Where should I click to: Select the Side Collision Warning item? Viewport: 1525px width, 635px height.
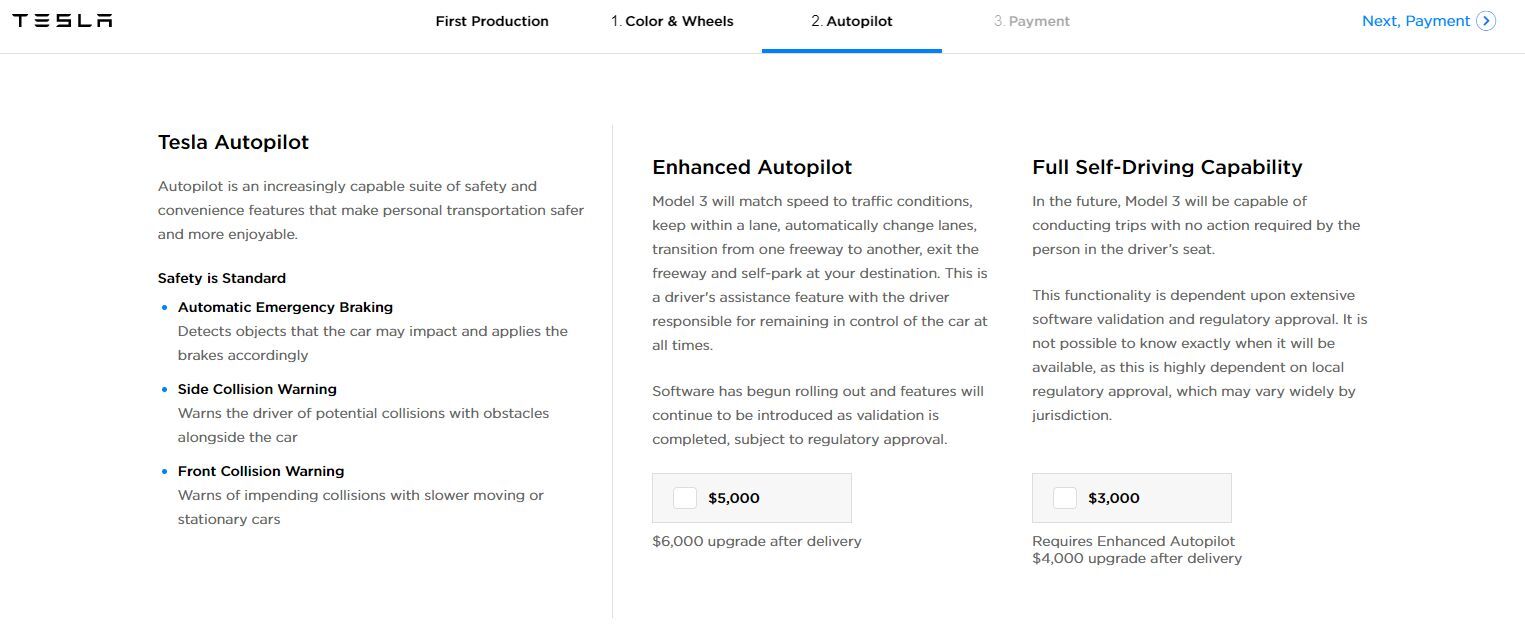[257, 389]
